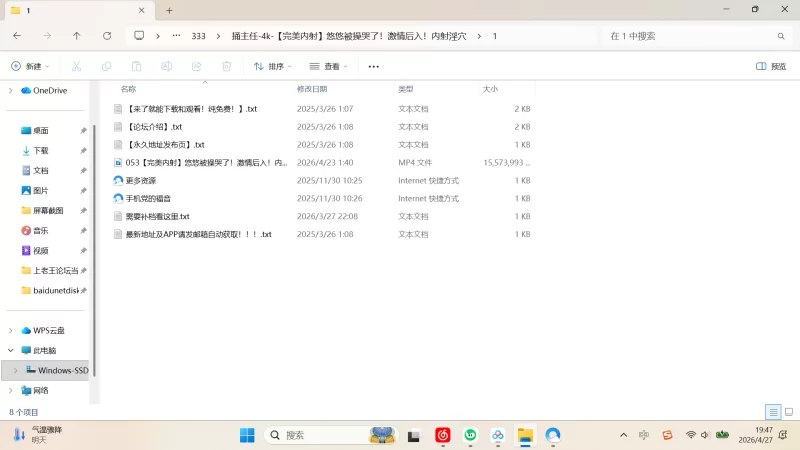
Task: Click the 新建 new item button
Action: (x=30, y=66)
